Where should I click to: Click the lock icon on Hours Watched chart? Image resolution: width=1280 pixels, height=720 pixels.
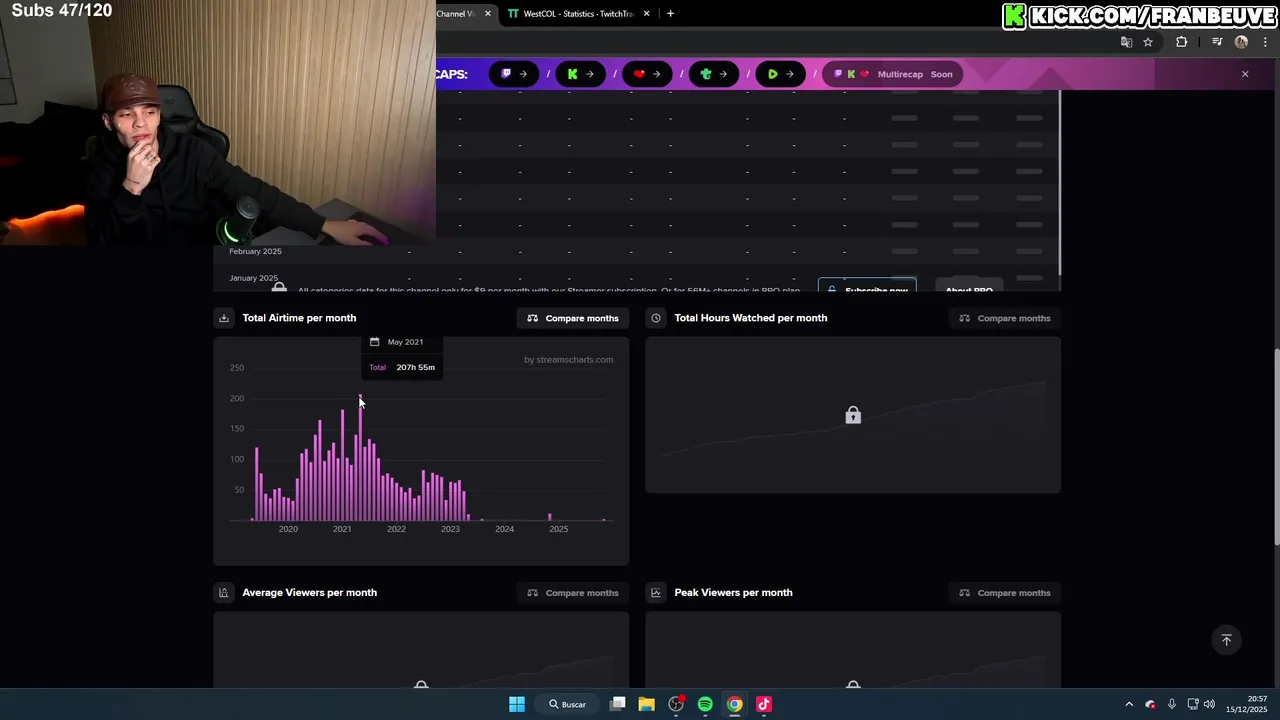point(853,415)
